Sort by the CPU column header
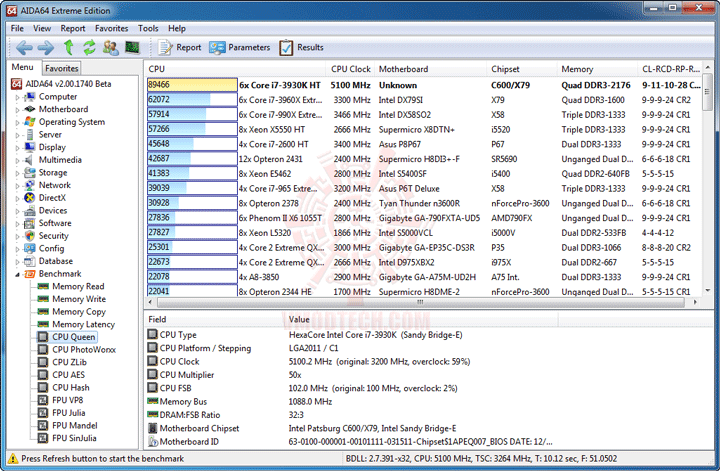 (235, 69)
